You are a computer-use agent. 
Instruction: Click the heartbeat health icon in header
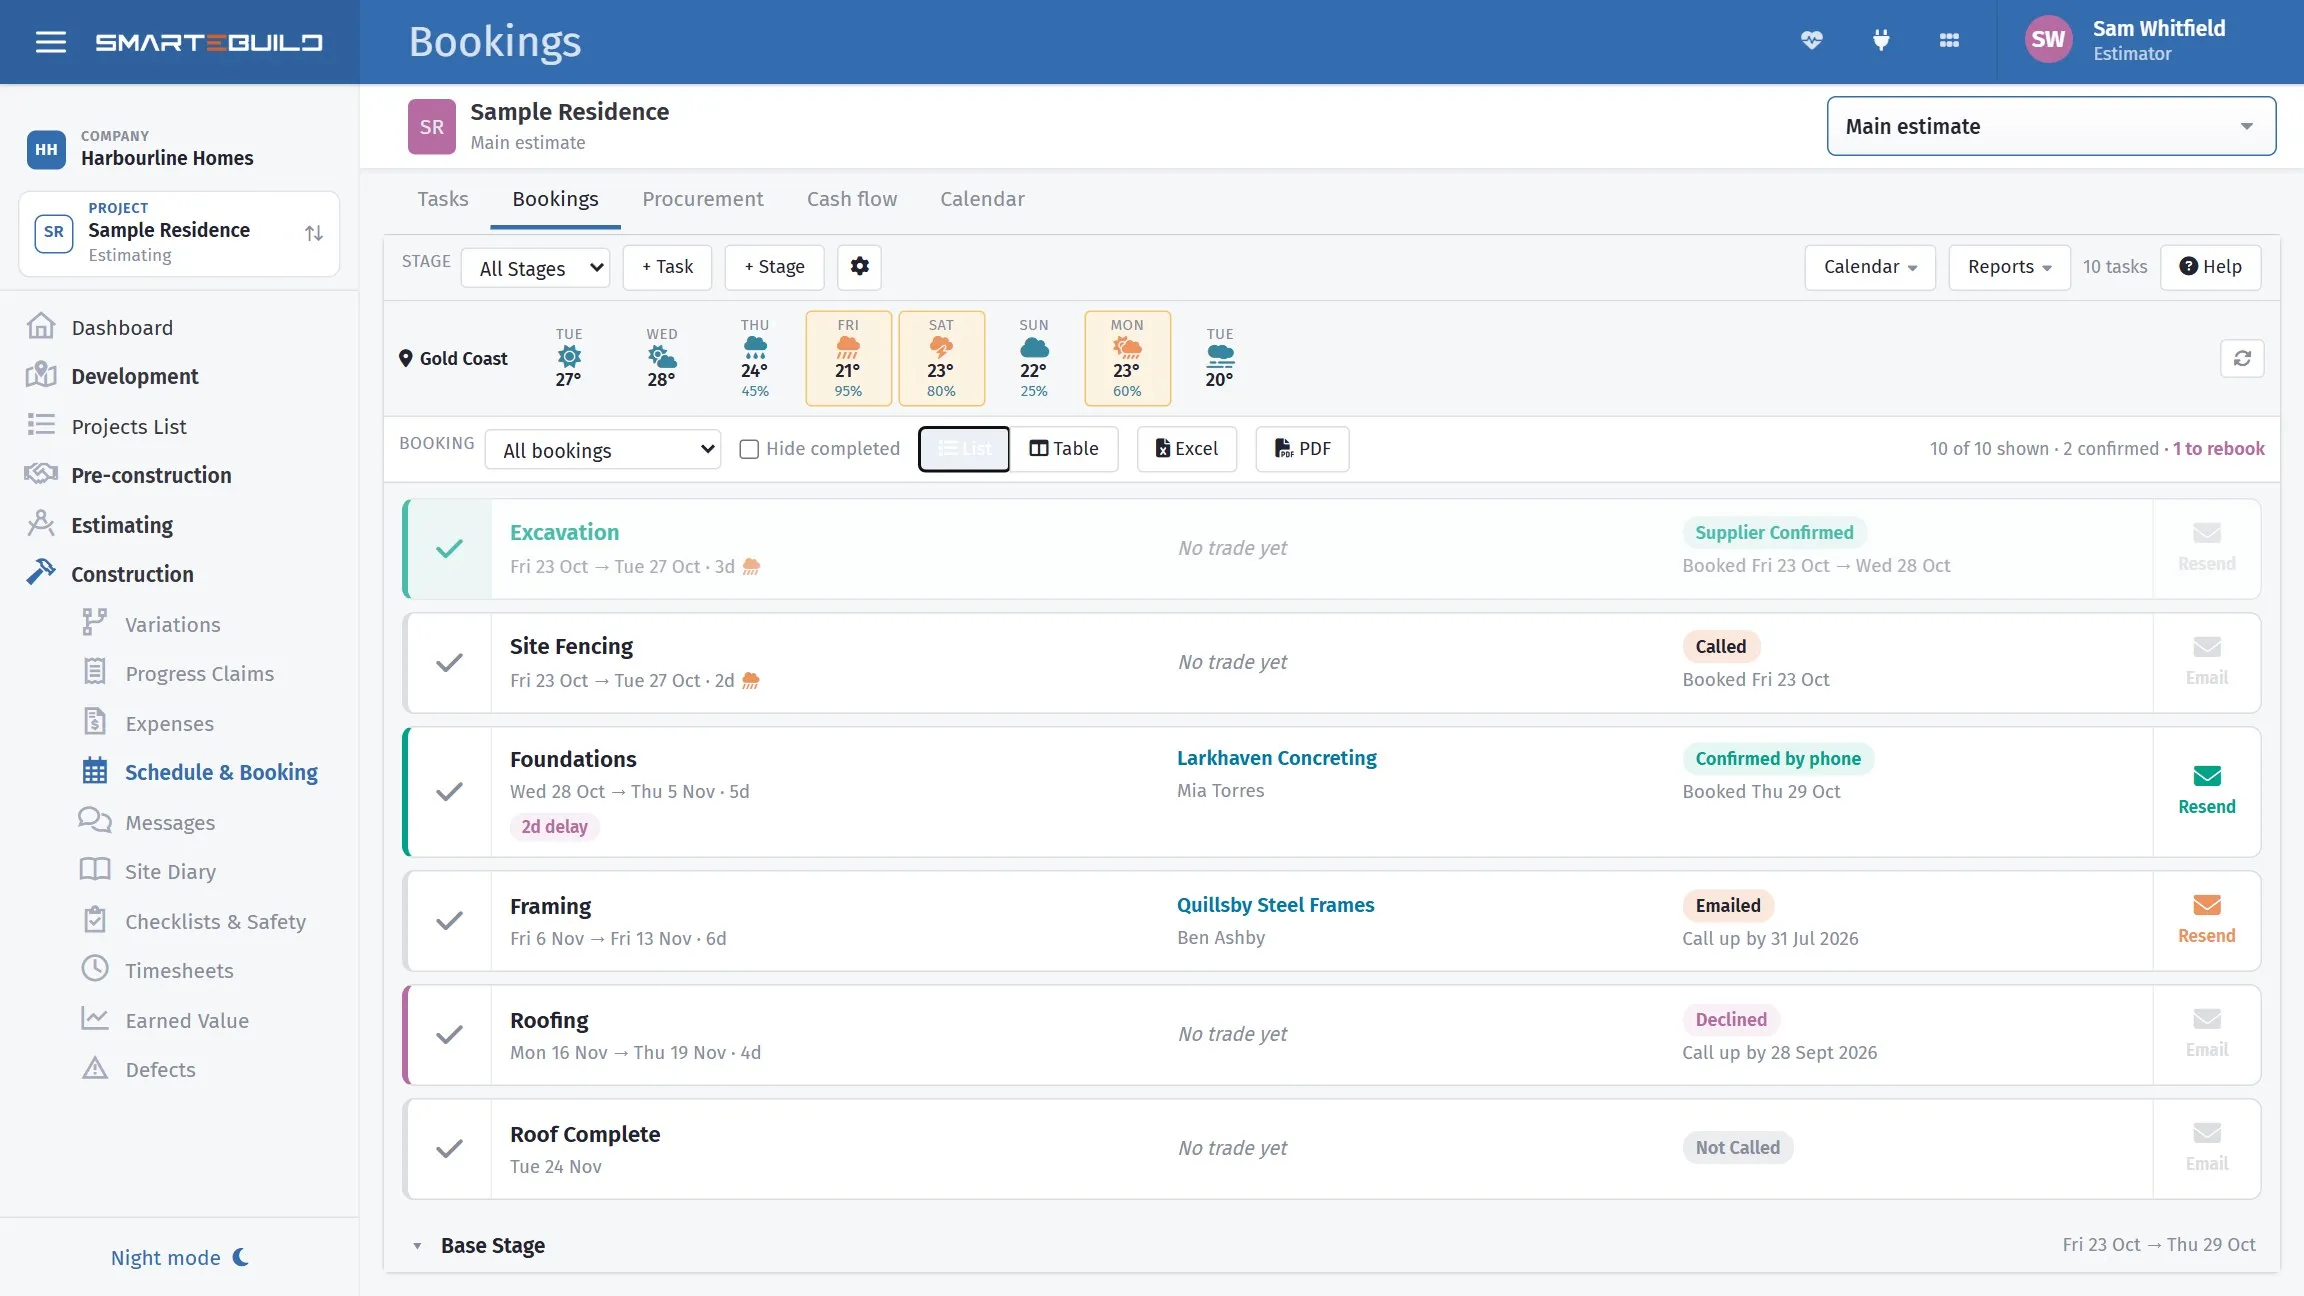point(1812,41)
